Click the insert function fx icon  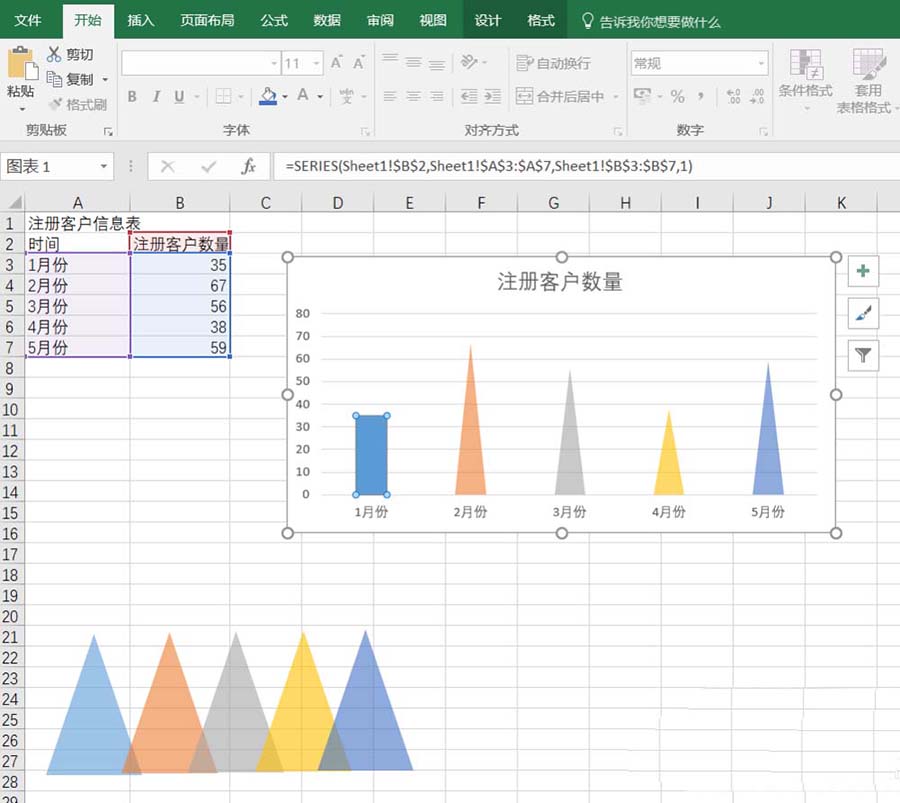tap(248, 166)
